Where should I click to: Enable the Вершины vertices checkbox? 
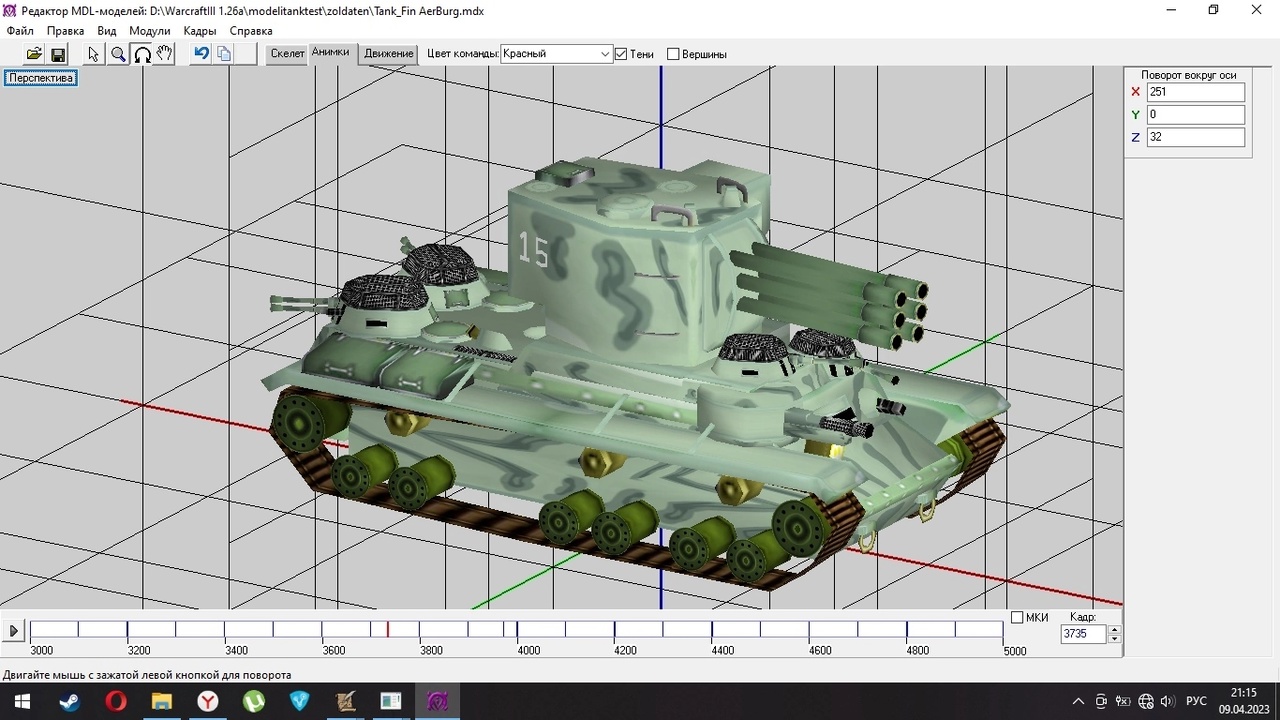point(673,54)
